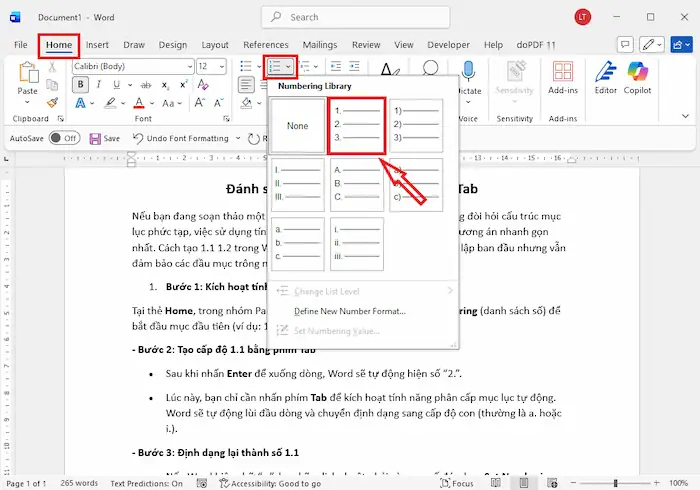Open the References ribbon tab

click(265, 45)
